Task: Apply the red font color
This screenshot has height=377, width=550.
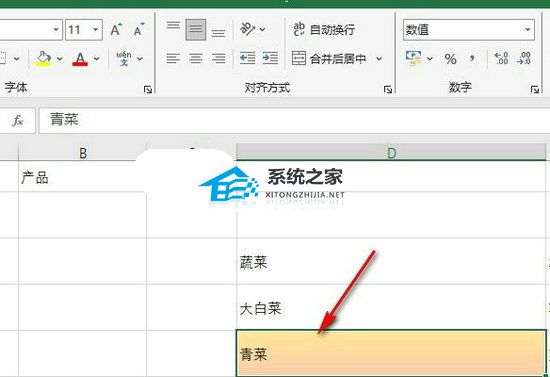Action: [80, 59]
